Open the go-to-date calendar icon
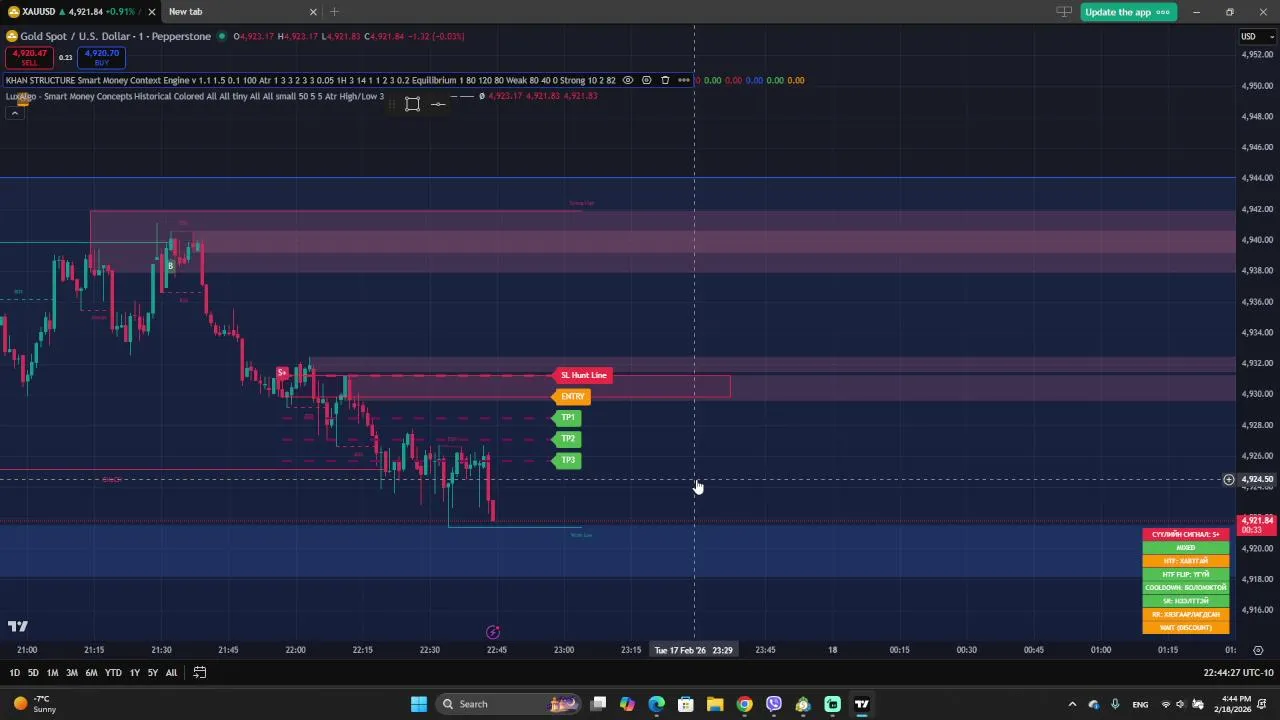Viewport: 1280px width, 720px height. (x=199, y=673)
